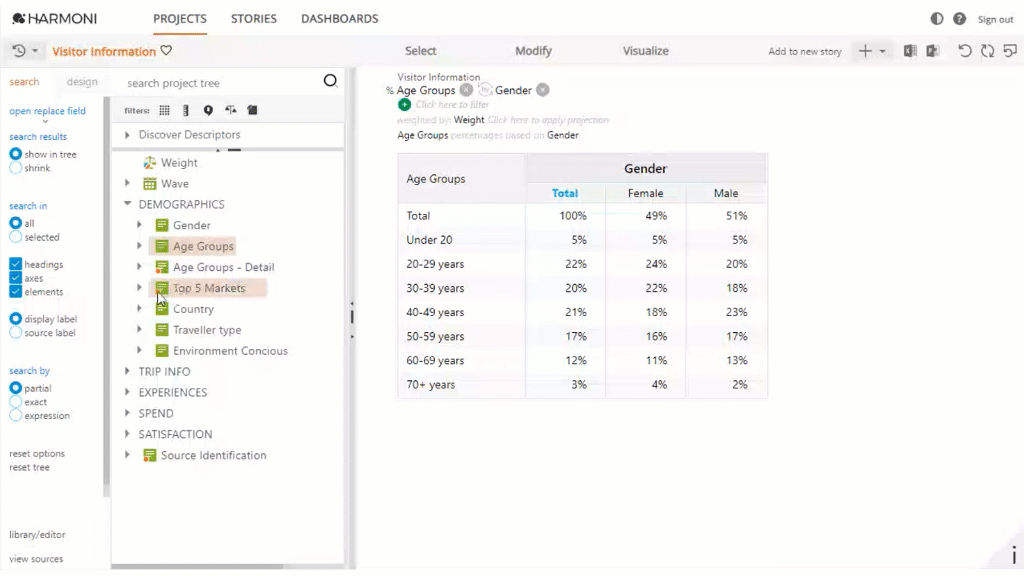This screenshot has height=576, width=1024.
Task: Toggle the elements checkbox
Action: [16, 292]
